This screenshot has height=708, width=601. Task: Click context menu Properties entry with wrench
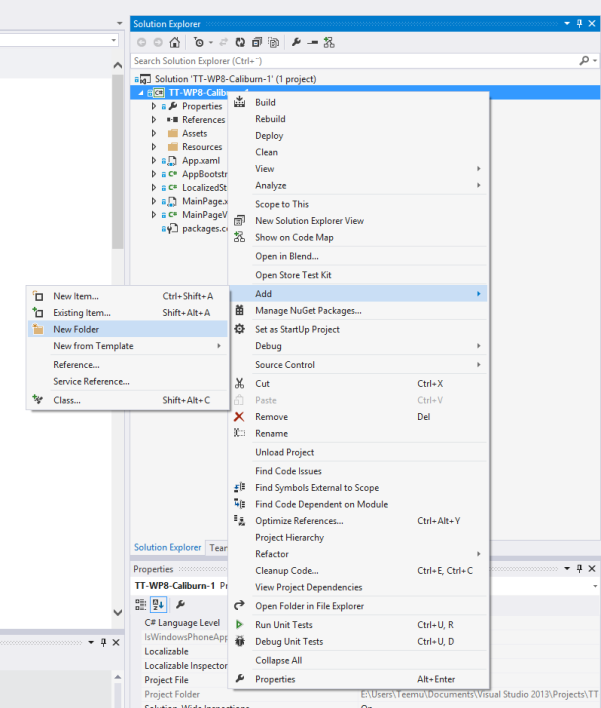coord(360,679)
